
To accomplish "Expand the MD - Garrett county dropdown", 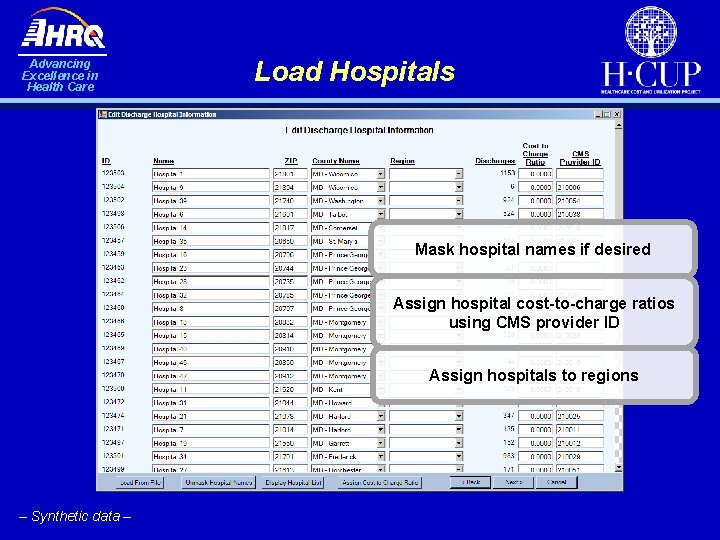I will pos(381,443).
